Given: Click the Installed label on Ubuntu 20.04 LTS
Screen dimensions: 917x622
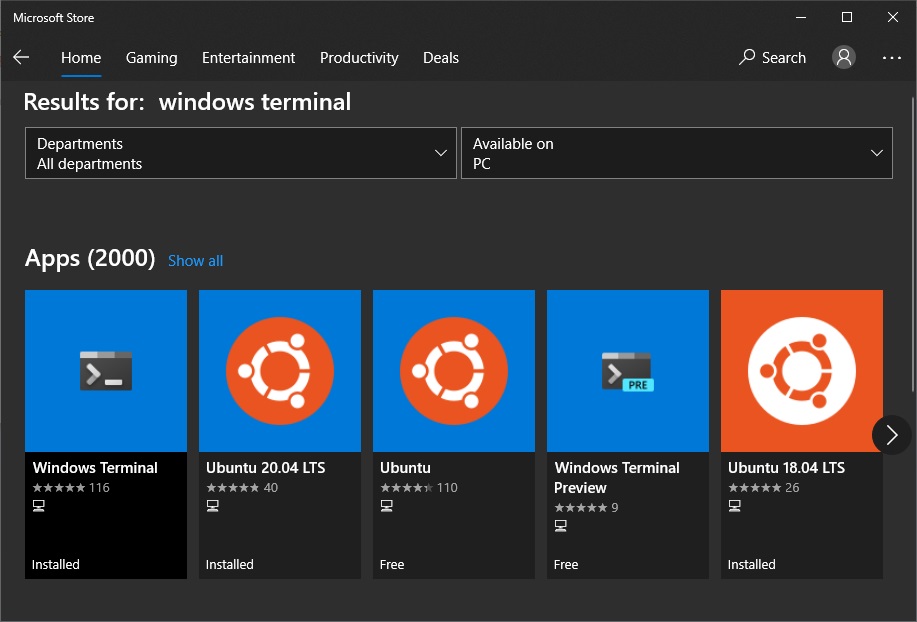Looking at the screenshot, I should 229,565.
